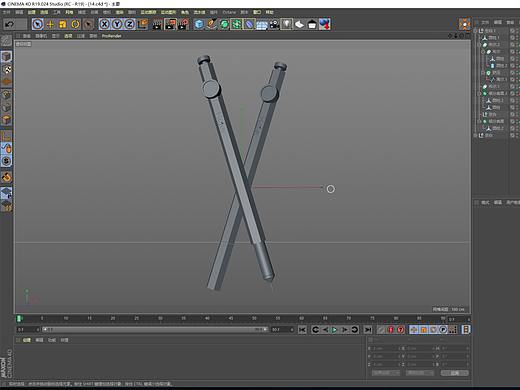520x390 pixels.
Task: Expand the top null object in object tree
Action: point(476,30)
